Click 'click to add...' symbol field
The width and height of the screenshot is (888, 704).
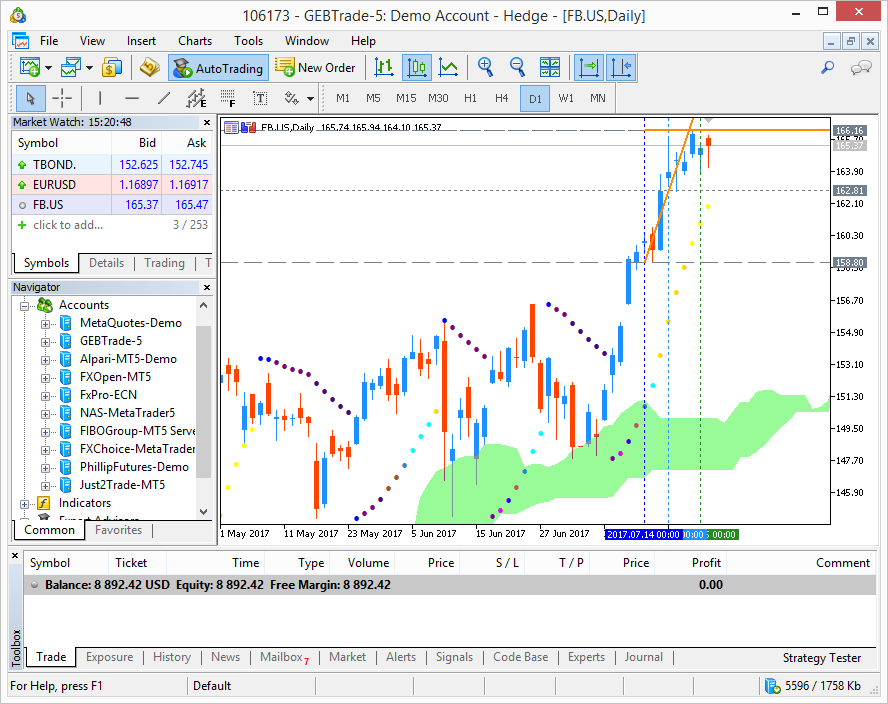pyautogui.click(x=68, y=225)
